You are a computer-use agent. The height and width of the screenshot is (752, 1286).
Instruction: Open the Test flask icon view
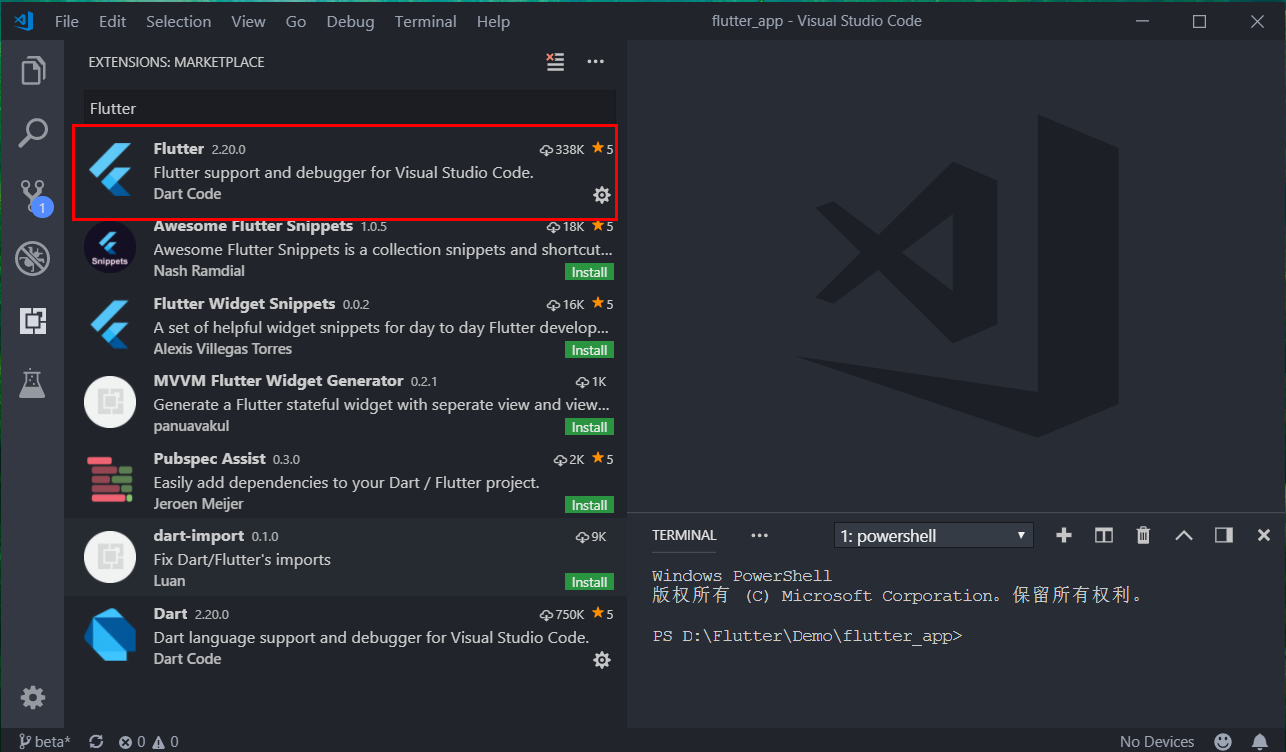pos(33,383)
